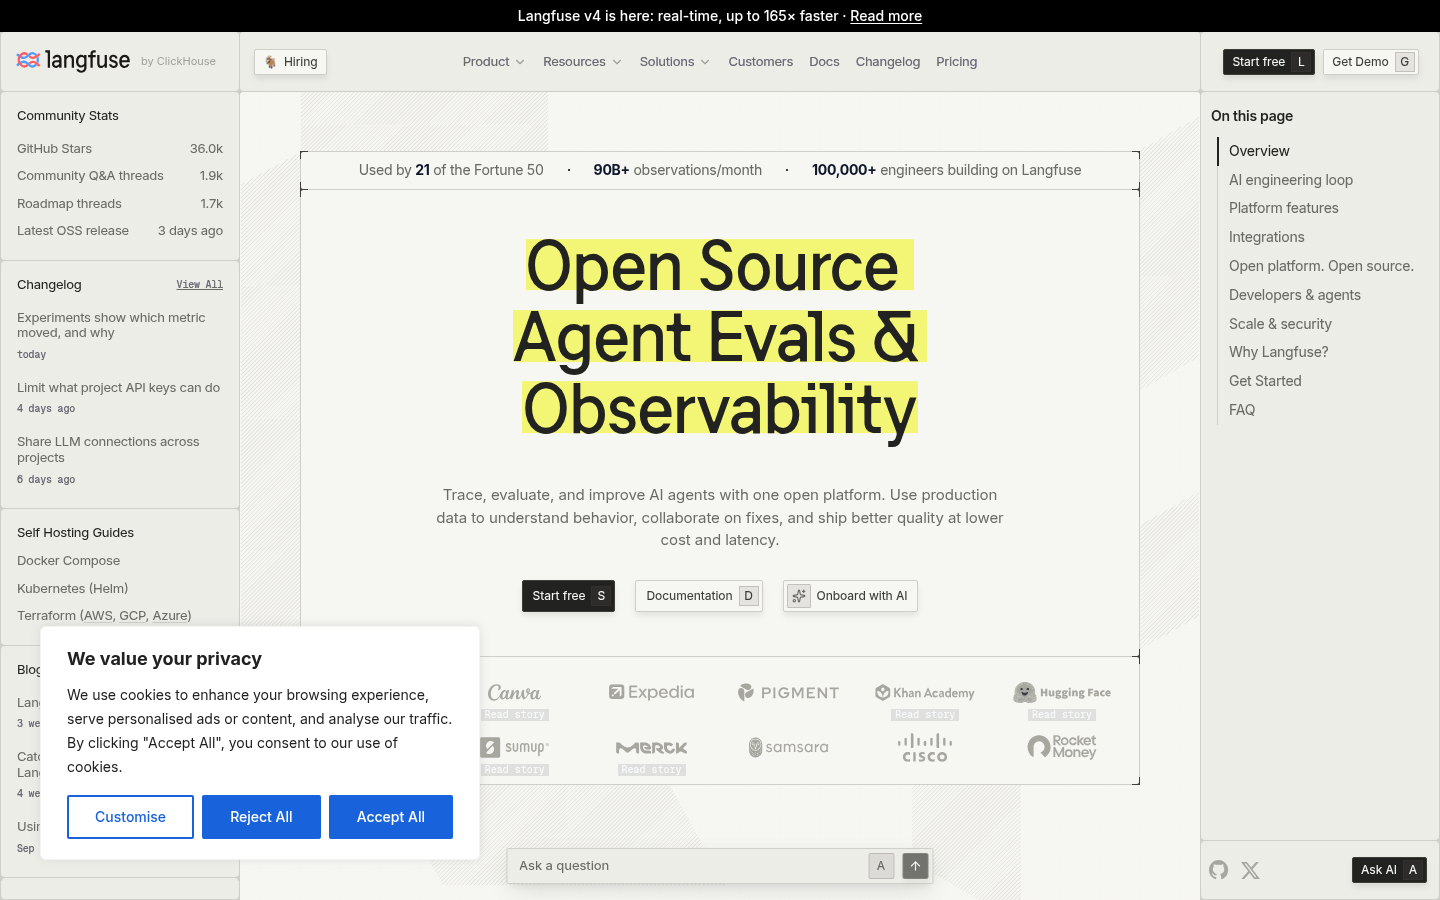Click the Expedia customer logo
Screen dimensions: 1440x900
click(651, 692)
